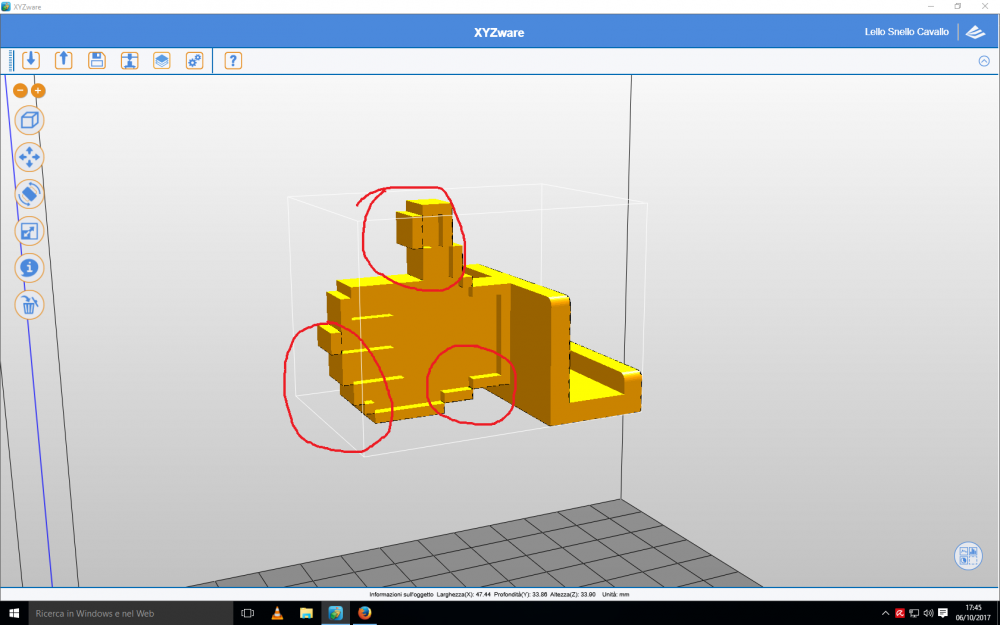1000x625 pixels.
Task: Click the layers stack toolbar icon
Action: tap(161, 60)
